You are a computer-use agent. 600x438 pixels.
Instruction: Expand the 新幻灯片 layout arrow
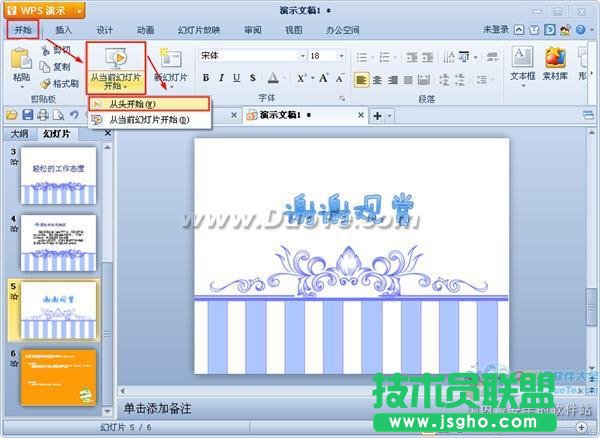pos(171,87)
